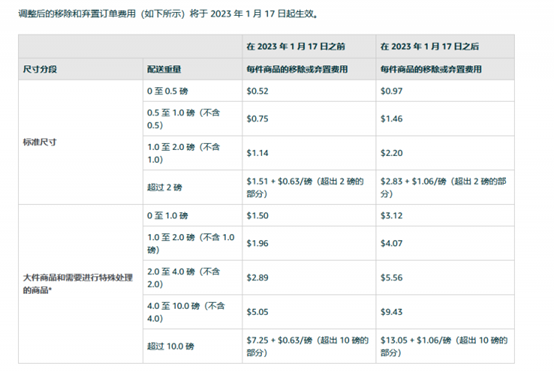Click the $5.05 fee value
Viewport: 554px width, 372px height.
[257, 312]
